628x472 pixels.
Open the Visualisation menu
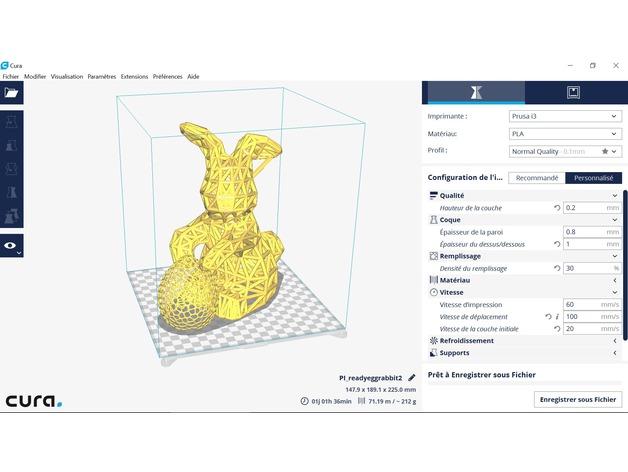(x=67, y=77)
